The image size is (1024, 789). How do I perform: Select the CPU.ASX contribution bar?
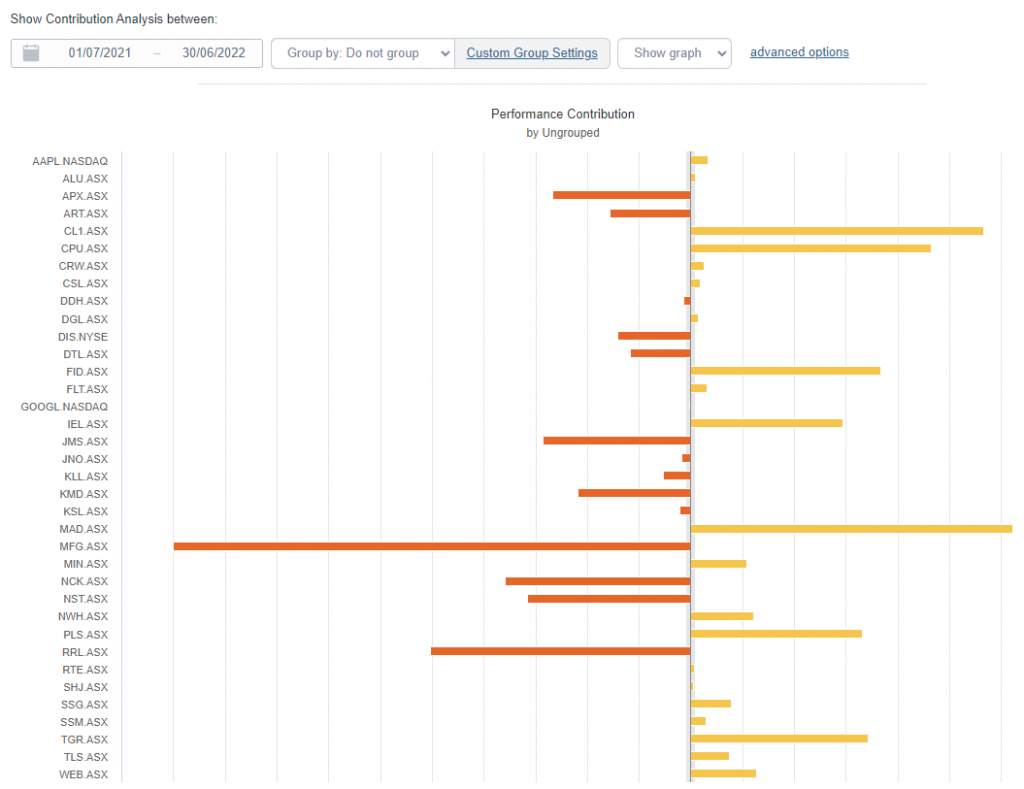810,248
